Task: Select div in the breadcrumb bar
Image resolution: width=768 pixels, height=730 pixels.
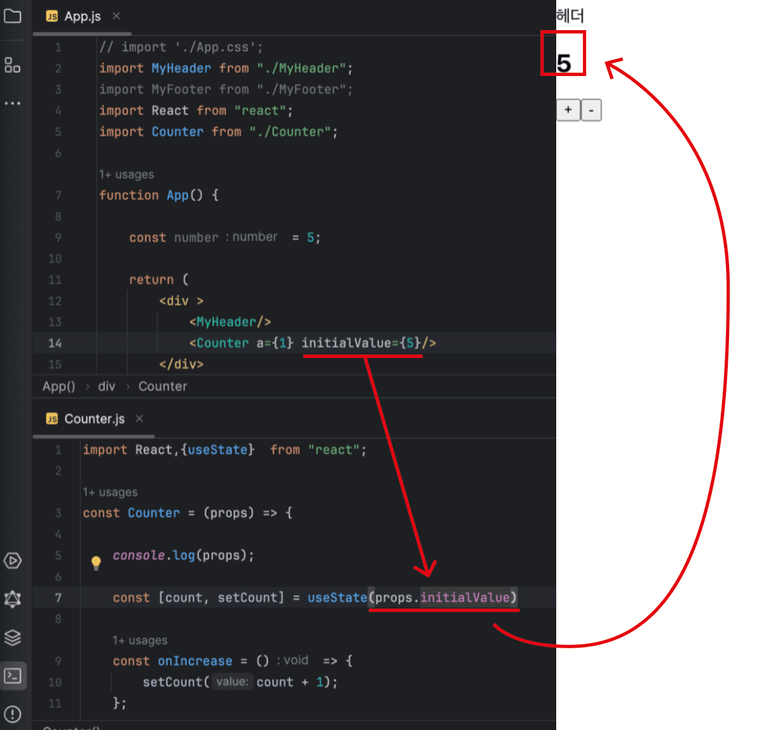Action: pyautogui.click(x=106, y=387)
